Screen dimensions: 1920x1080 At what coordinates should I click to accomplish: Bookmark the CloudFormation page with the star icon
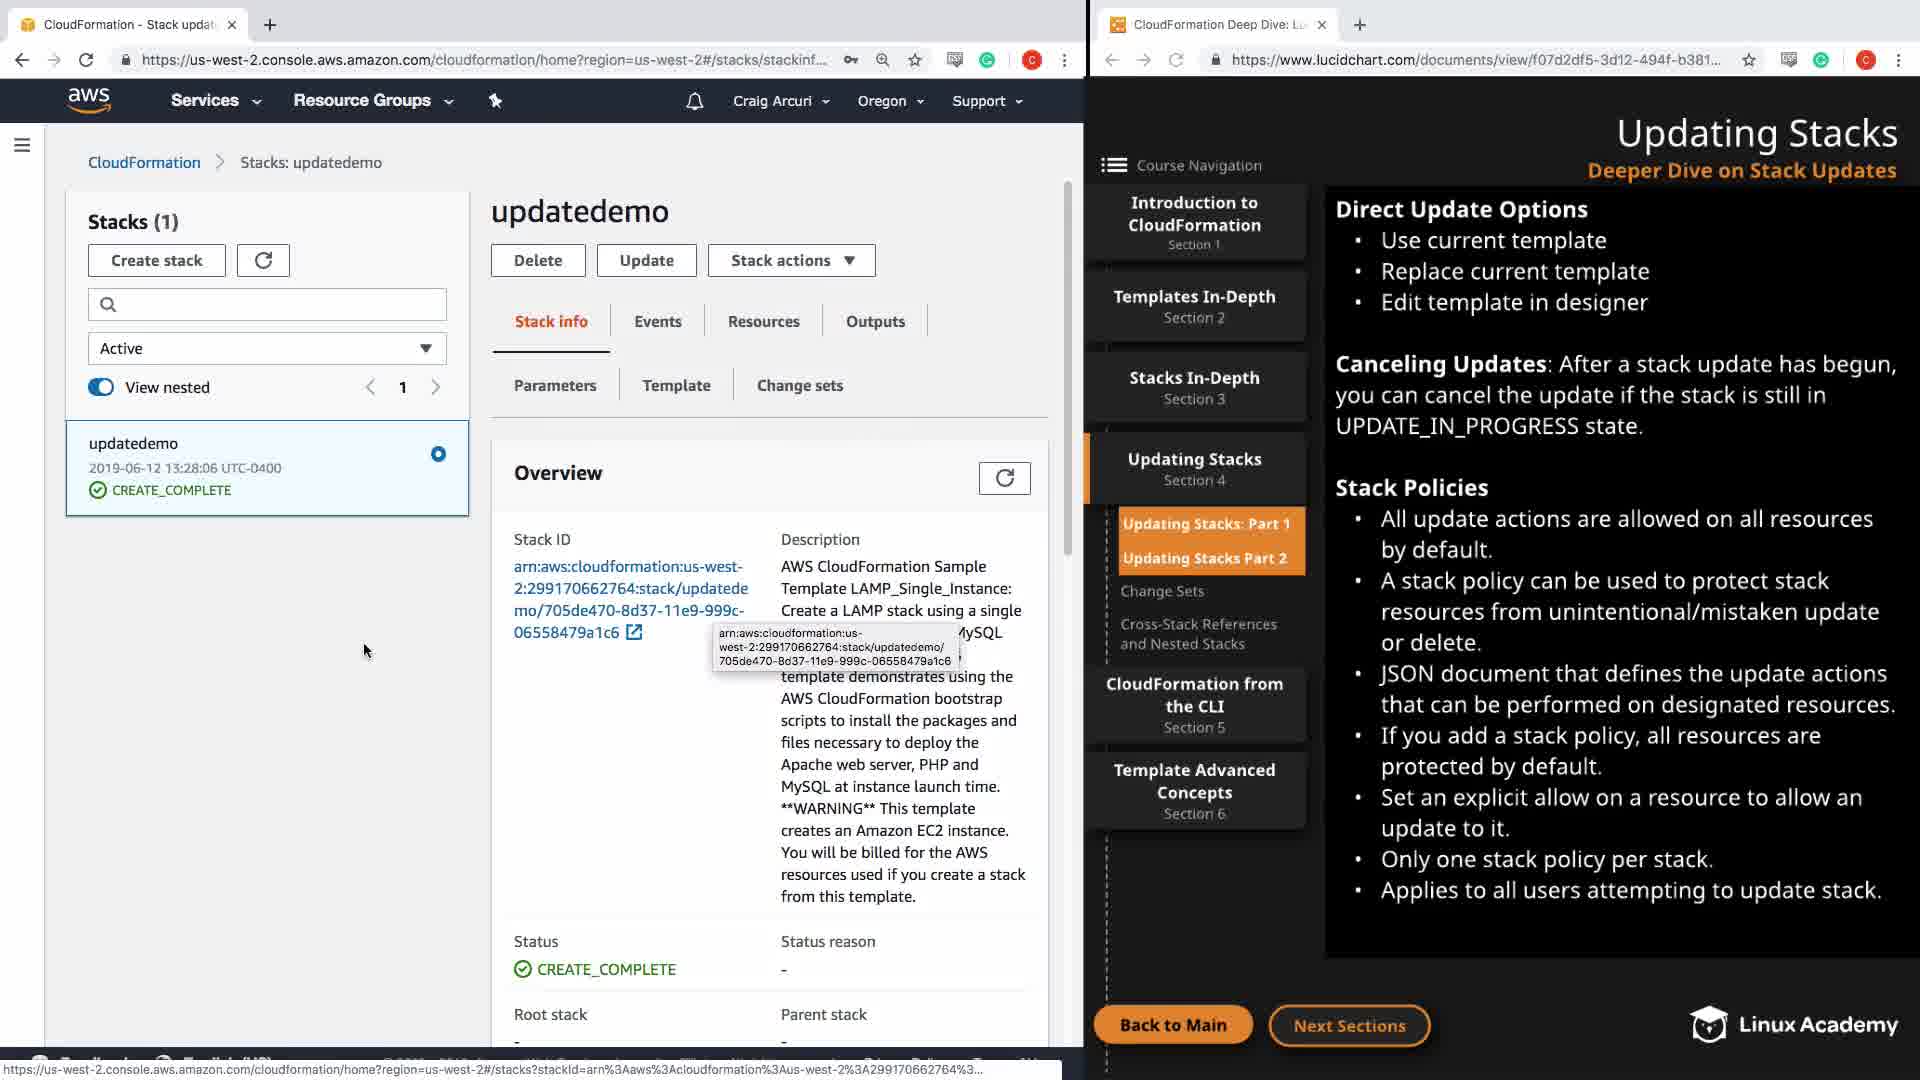tap(914, 60)
